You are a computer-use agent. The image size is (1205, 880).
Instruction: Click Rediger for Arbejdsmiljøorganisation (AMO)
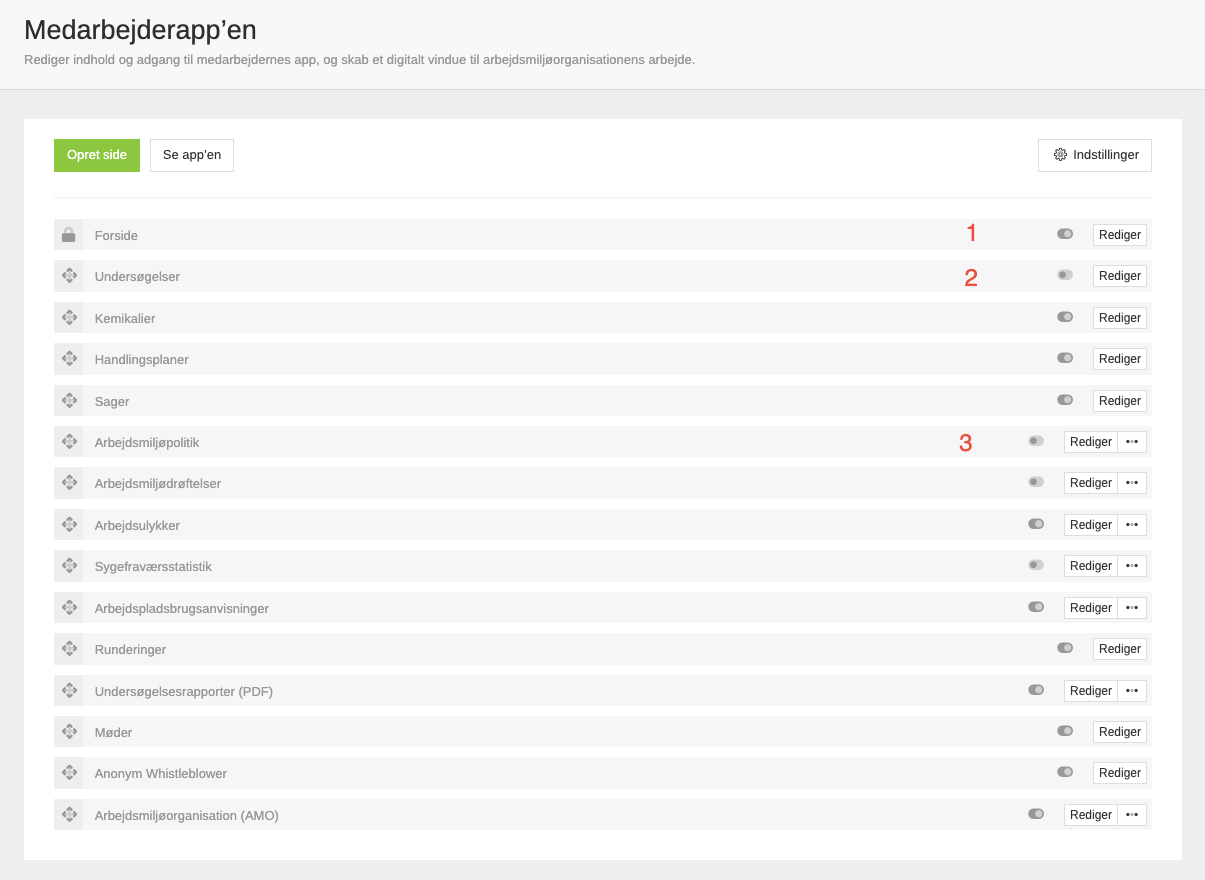coord(1091,815)
